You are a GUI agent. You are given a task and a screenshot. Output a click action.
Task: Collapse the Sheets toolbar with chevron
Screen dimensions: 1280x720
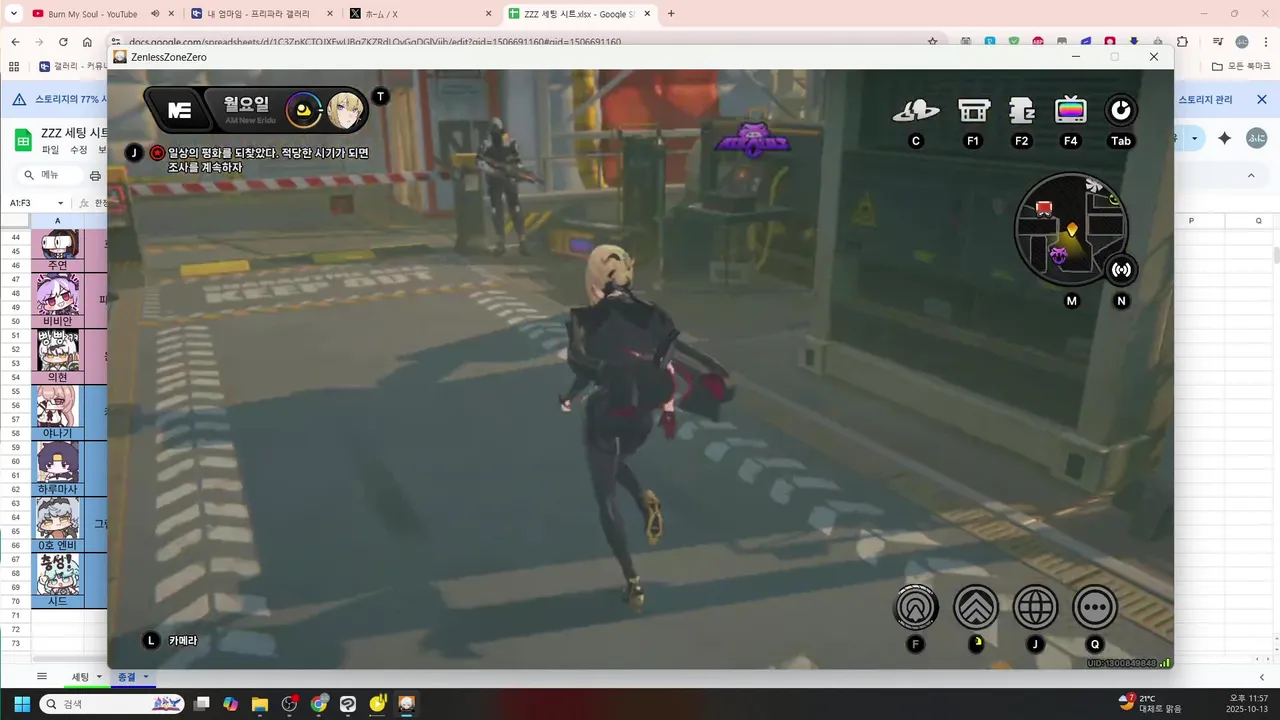[x=1250, y=176]
